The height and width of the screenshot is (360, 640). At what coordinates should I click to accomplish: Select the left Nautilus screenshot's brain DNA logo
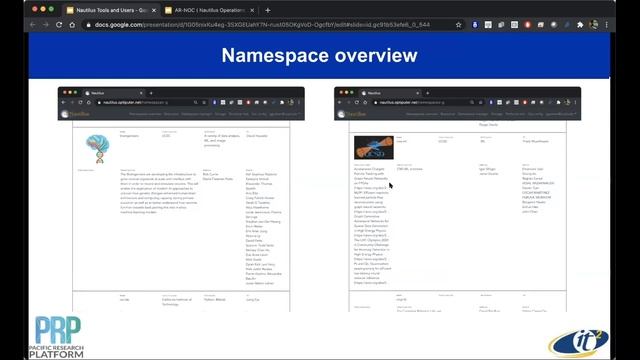(98, 149)
